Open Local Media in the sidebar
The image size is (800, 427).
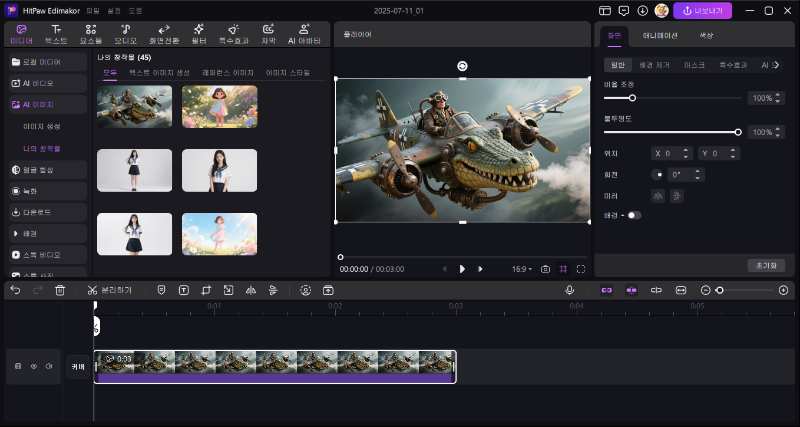coord(48,62)
